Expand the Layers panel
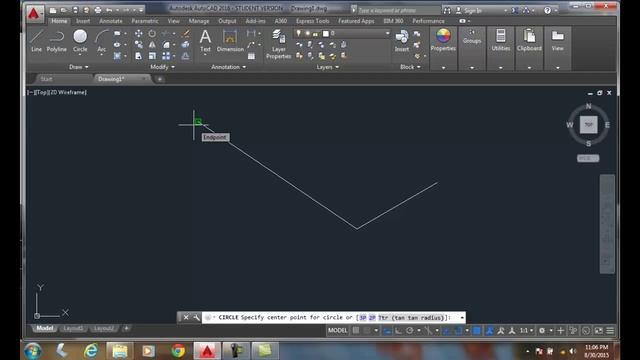The height and width of the screenshot is (360, 640). coord(327,67)
